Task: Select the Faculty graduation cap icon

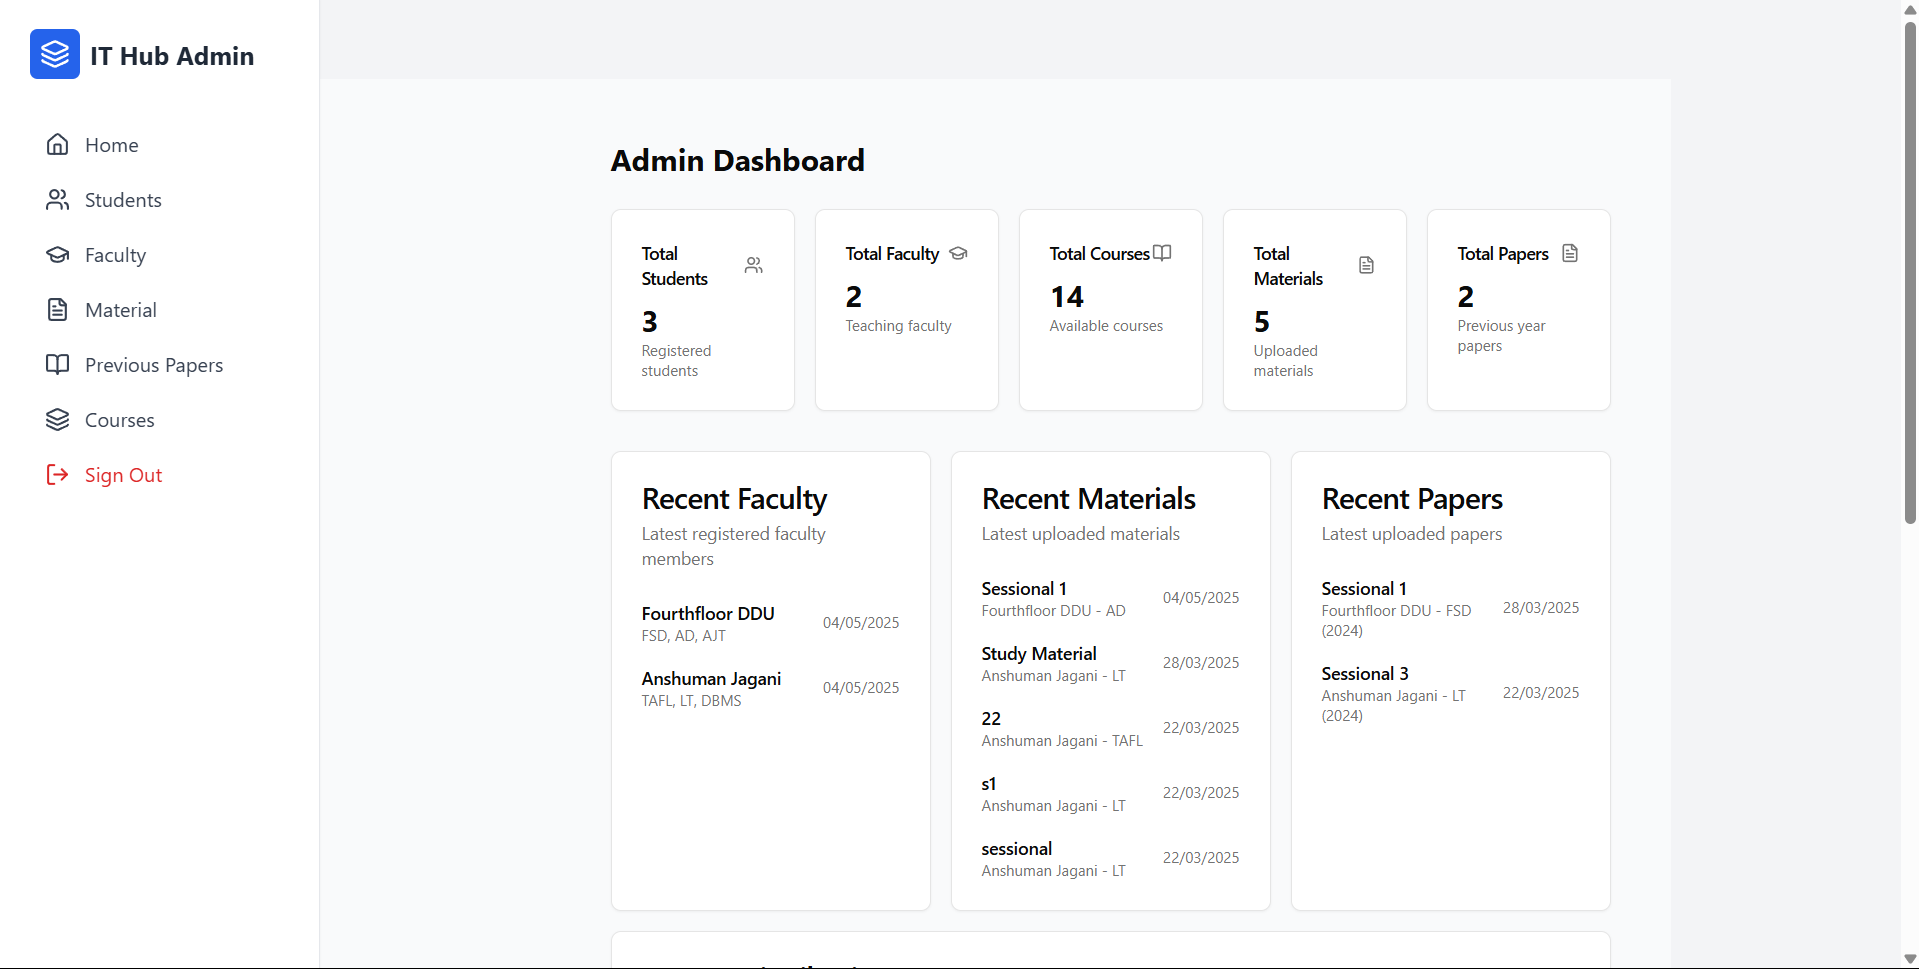Action: tap(58, 254)
